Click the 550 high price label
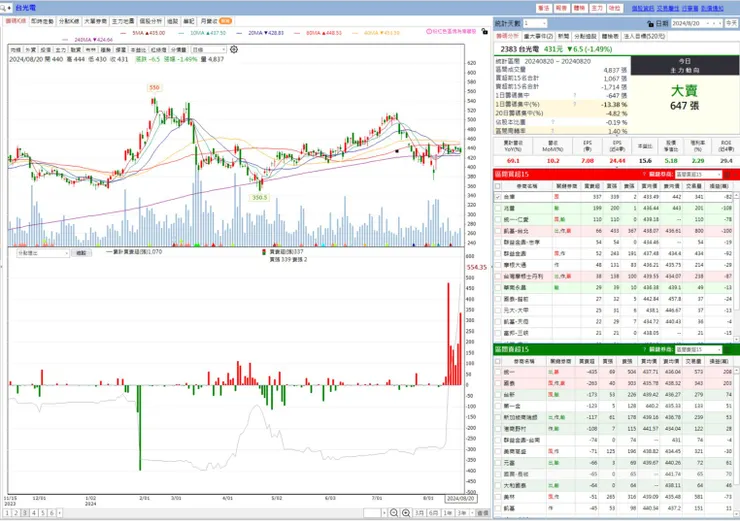The width and height of the screenshot is (740, 521). pyautogui.click(x=154, y=87)
